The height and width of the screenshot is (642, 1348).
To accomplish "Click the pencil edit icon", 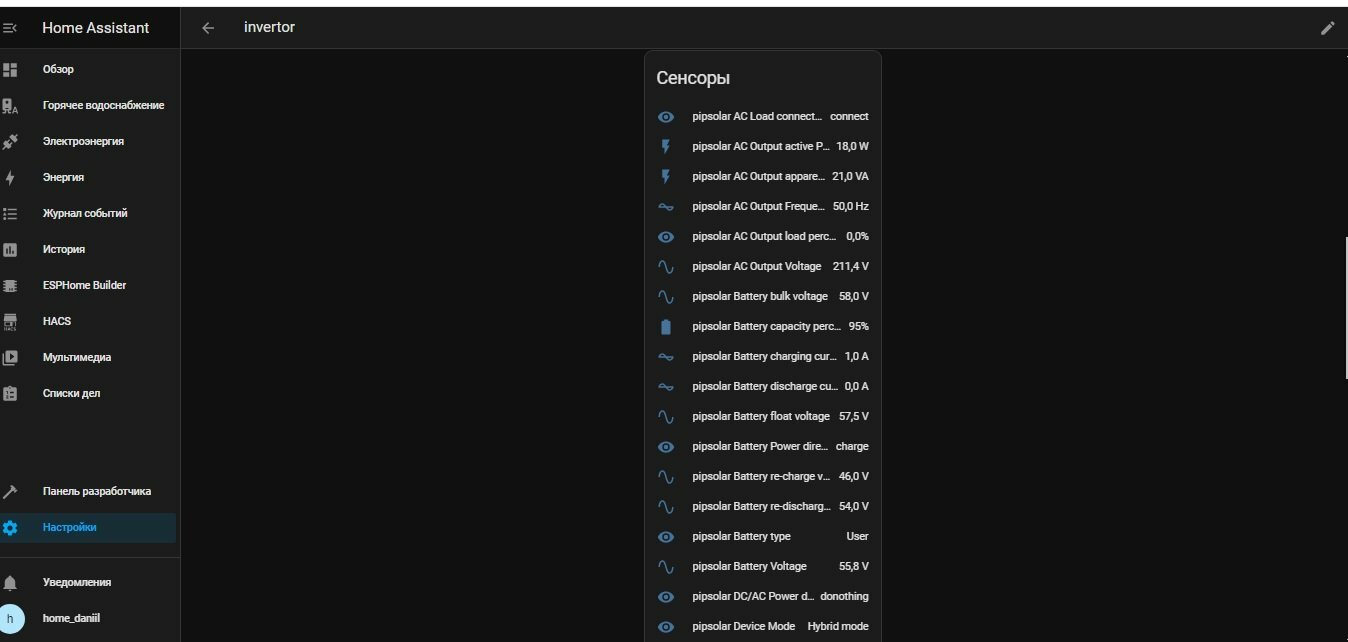I will 1328,28.
